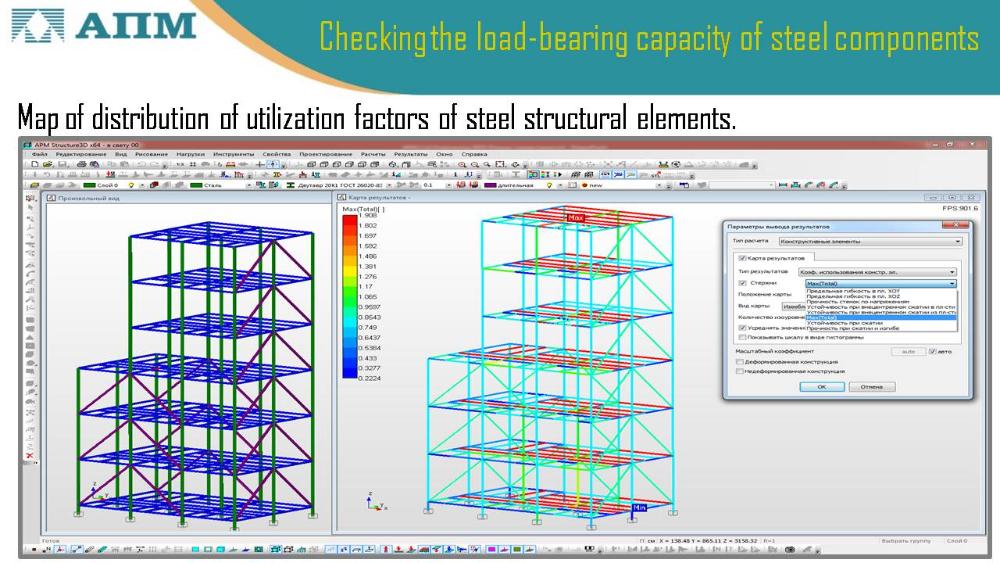Click the Zoom in magnifier icon

point(462,164)
